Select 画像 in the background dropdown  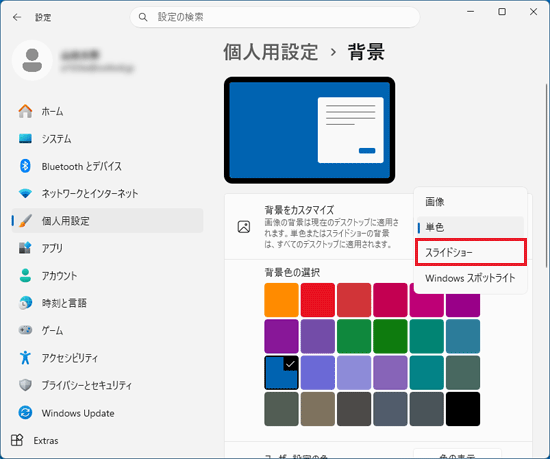point(470,202)
